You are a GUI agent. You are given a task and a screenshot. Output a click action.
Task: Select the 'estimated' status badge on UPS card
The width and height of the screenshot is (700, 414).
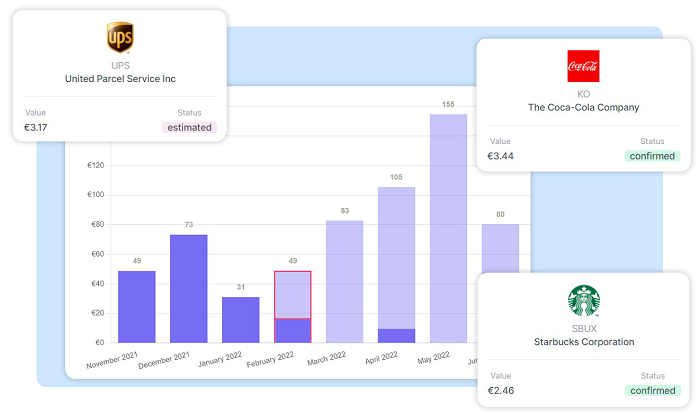click(x=189, y=127)
